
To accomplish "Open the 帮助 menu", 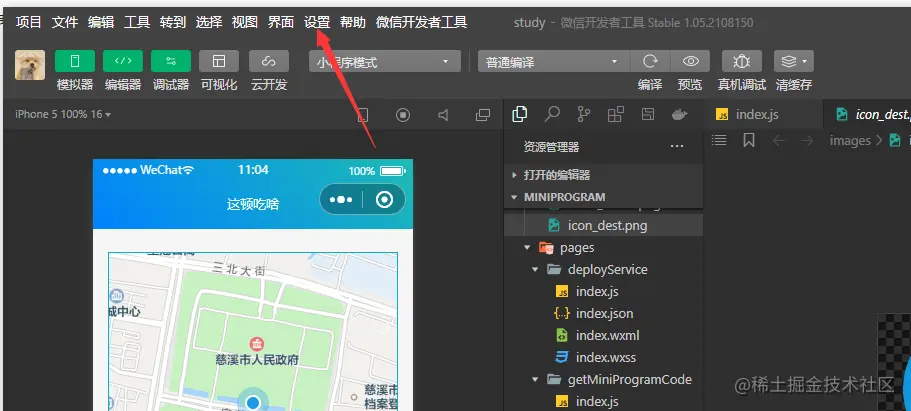I will pos(353,23).
